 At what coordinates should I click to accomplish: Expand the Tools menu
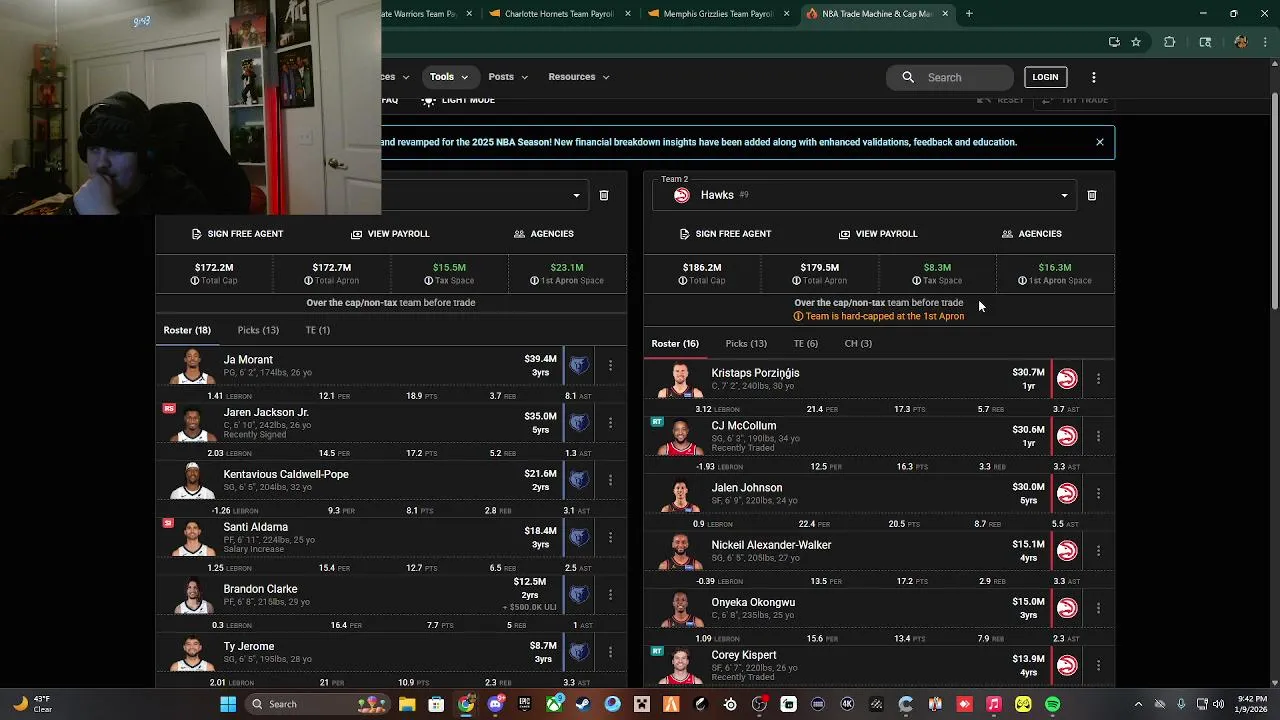pyautogui.click(x=449, y=77)
